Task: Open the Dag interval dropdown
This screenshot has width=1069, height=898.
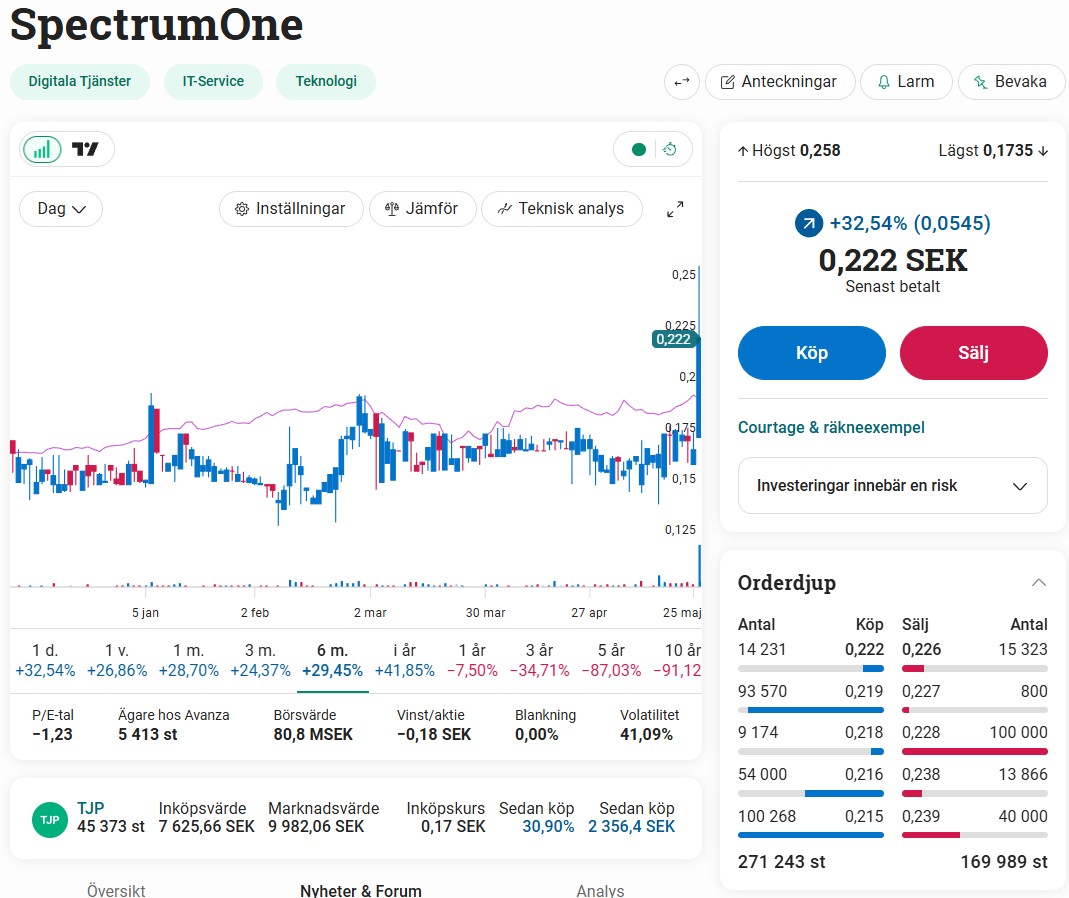Action: click(61, 209)
